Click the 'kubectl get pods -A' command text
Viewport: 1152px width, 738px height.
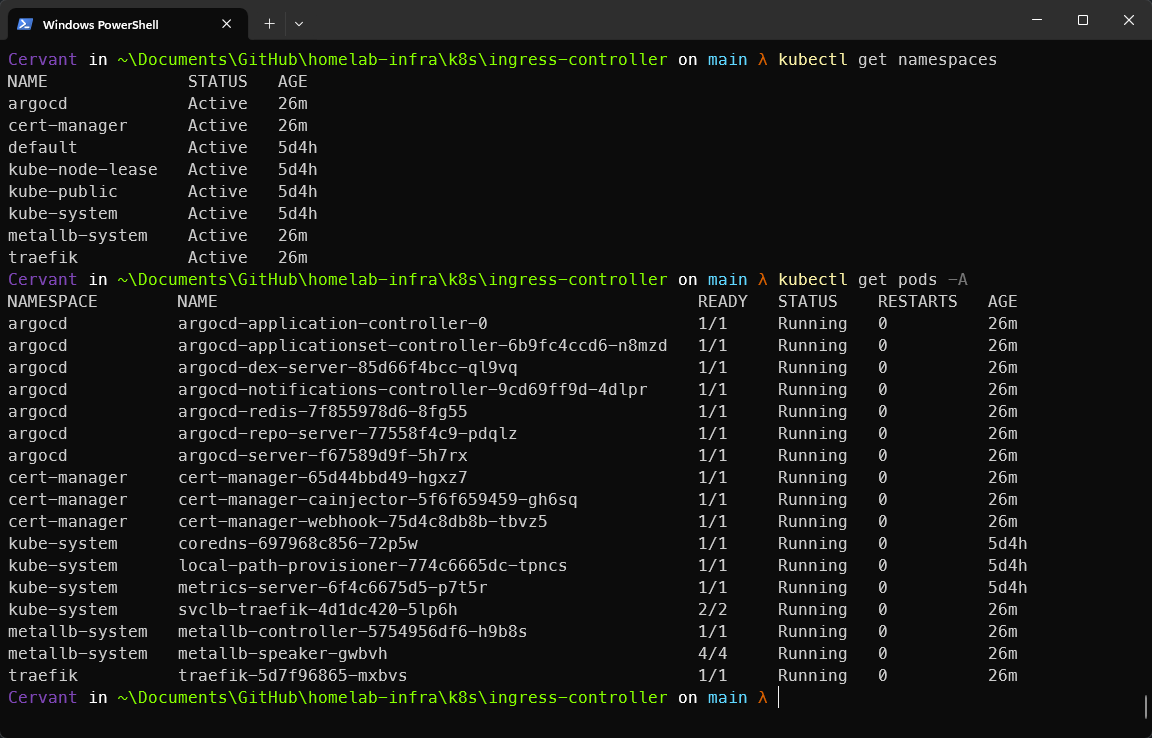pyautogui.click(x=872, y=280)
